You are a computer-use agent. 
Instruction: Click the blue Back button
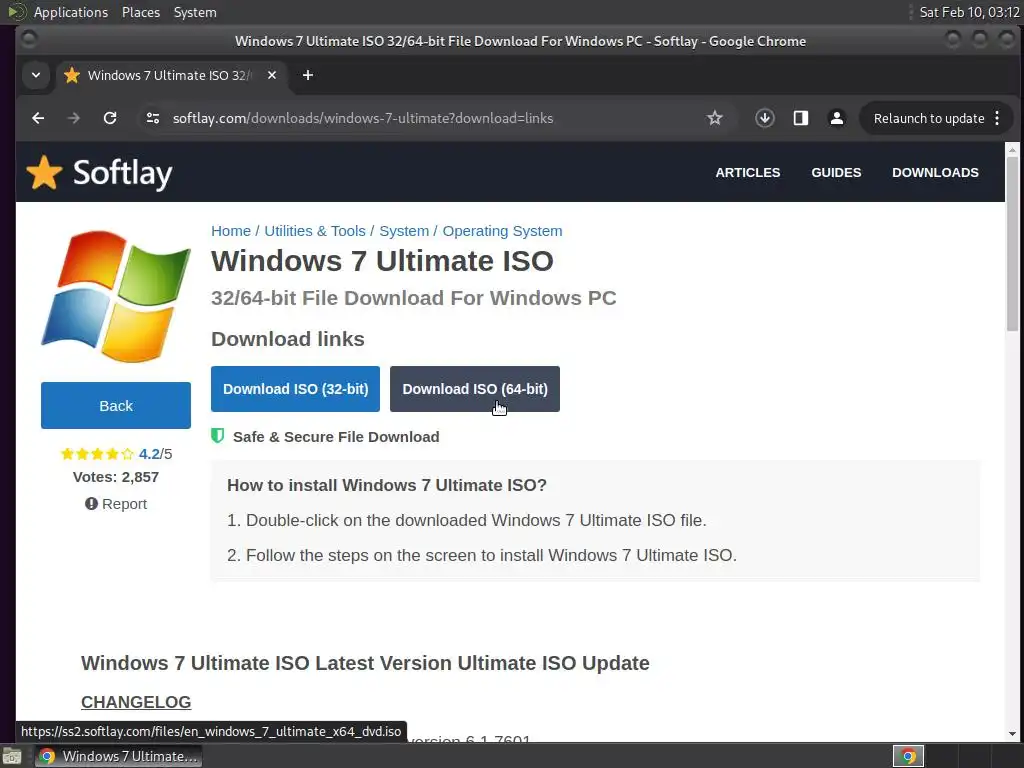[116, 406]
